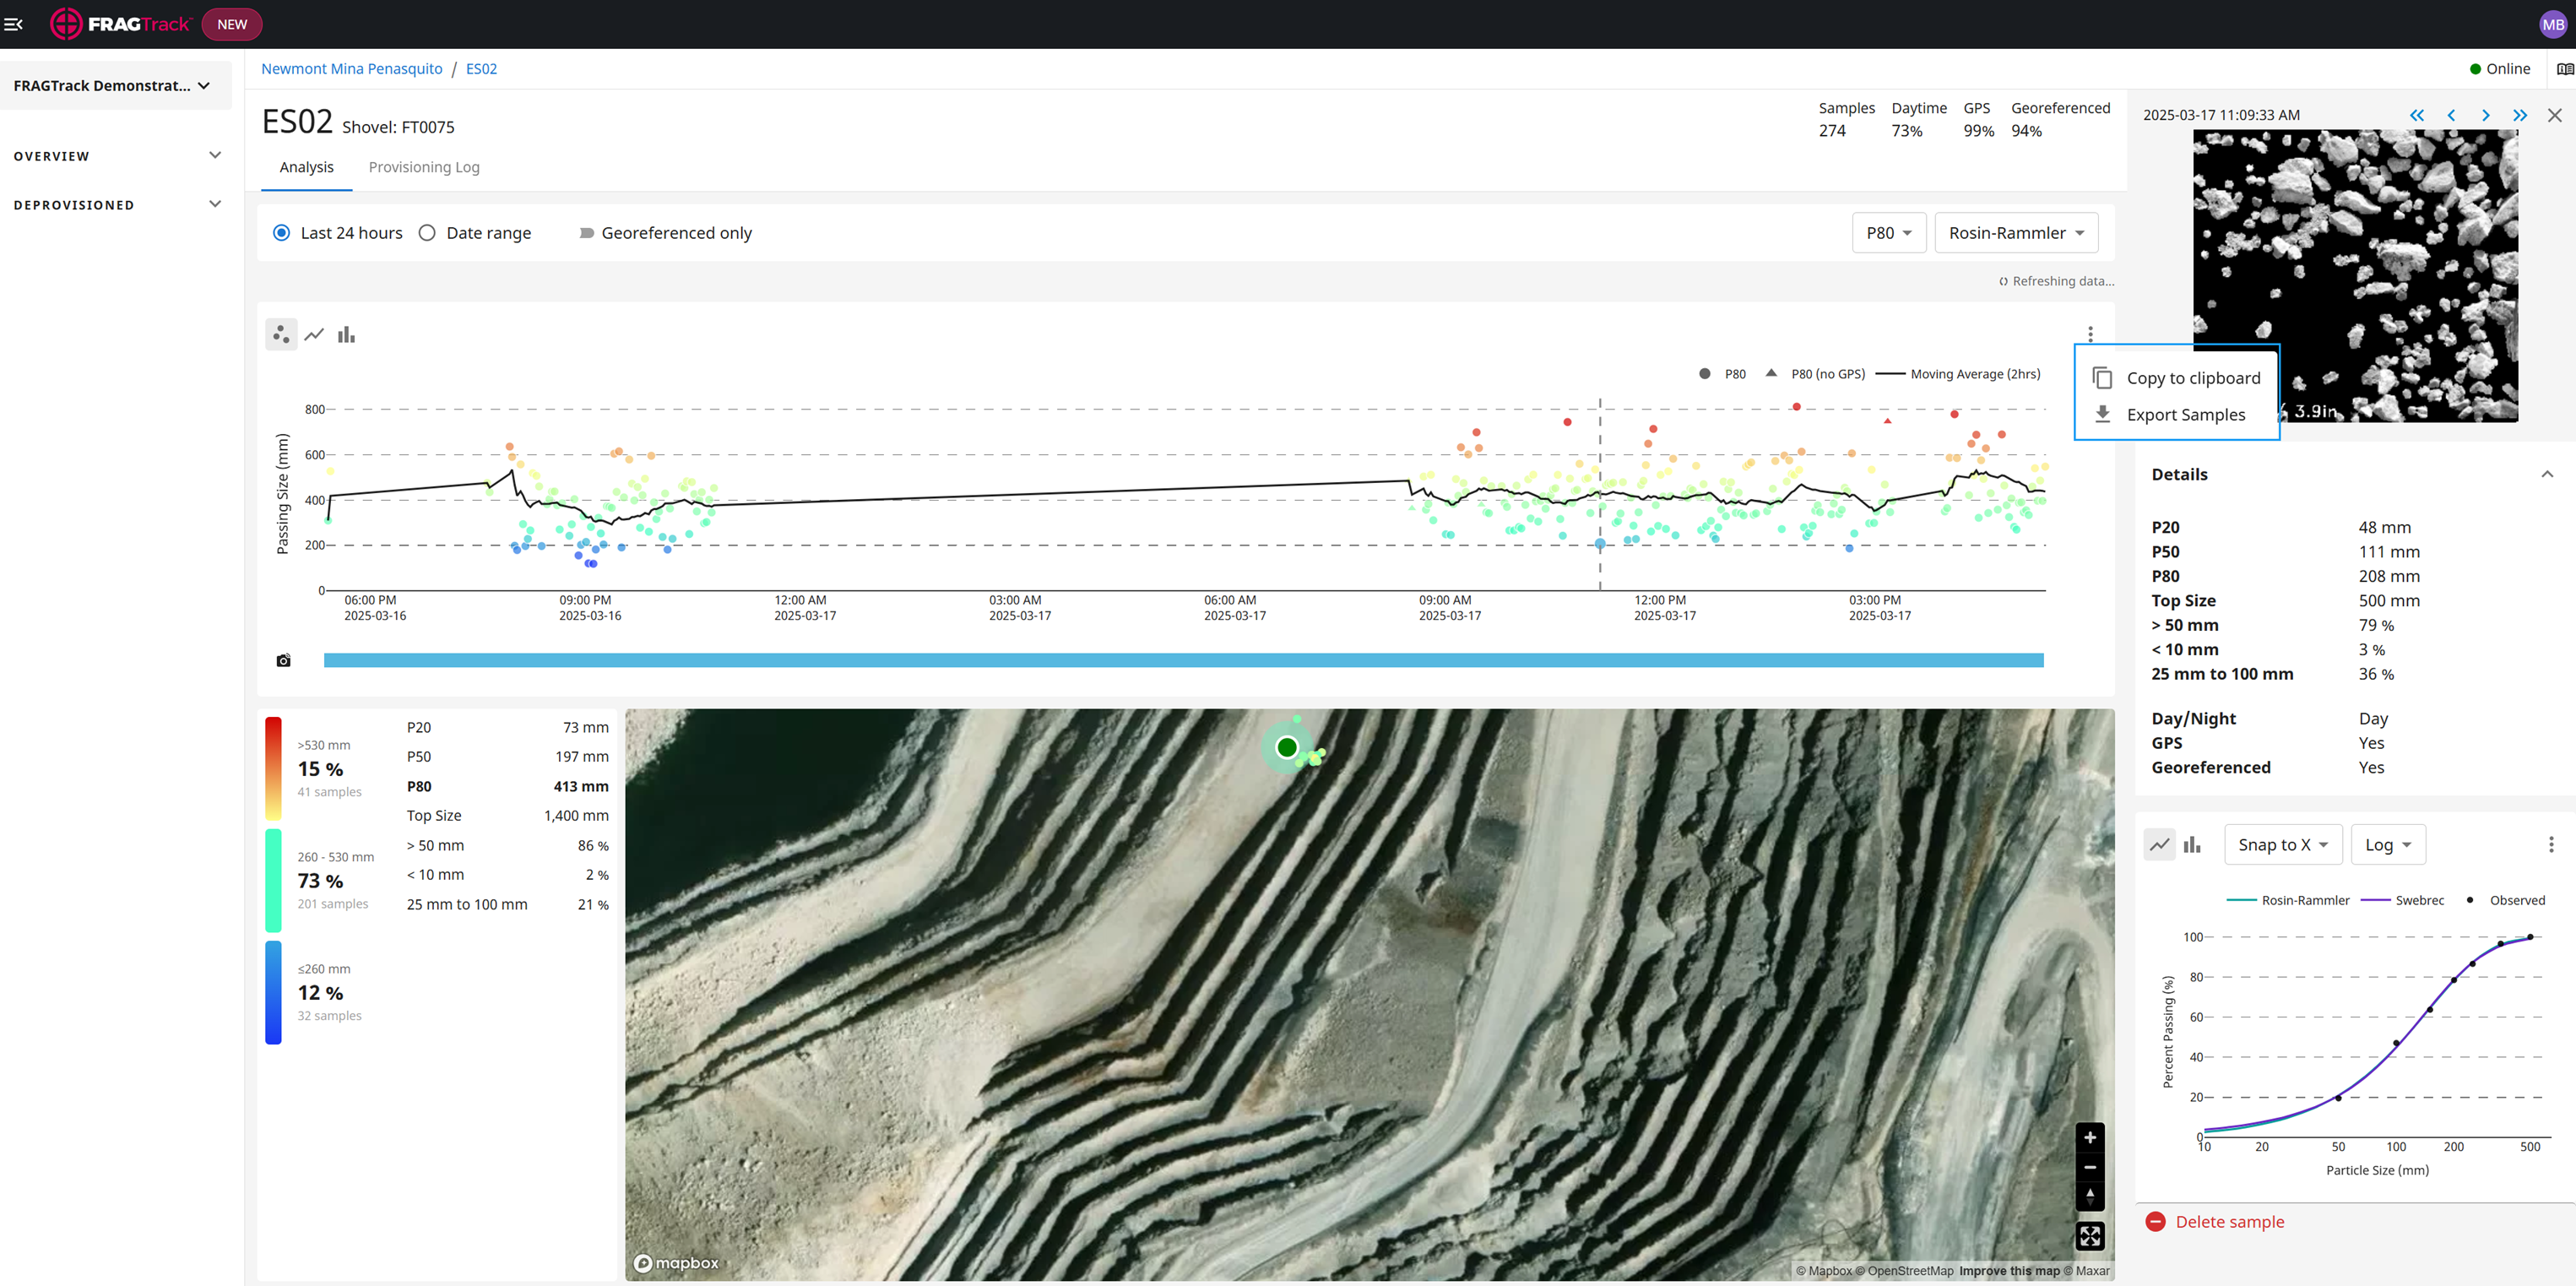
Task: Switch main chart to bar histogram view
Action: [x=346, y=334]
